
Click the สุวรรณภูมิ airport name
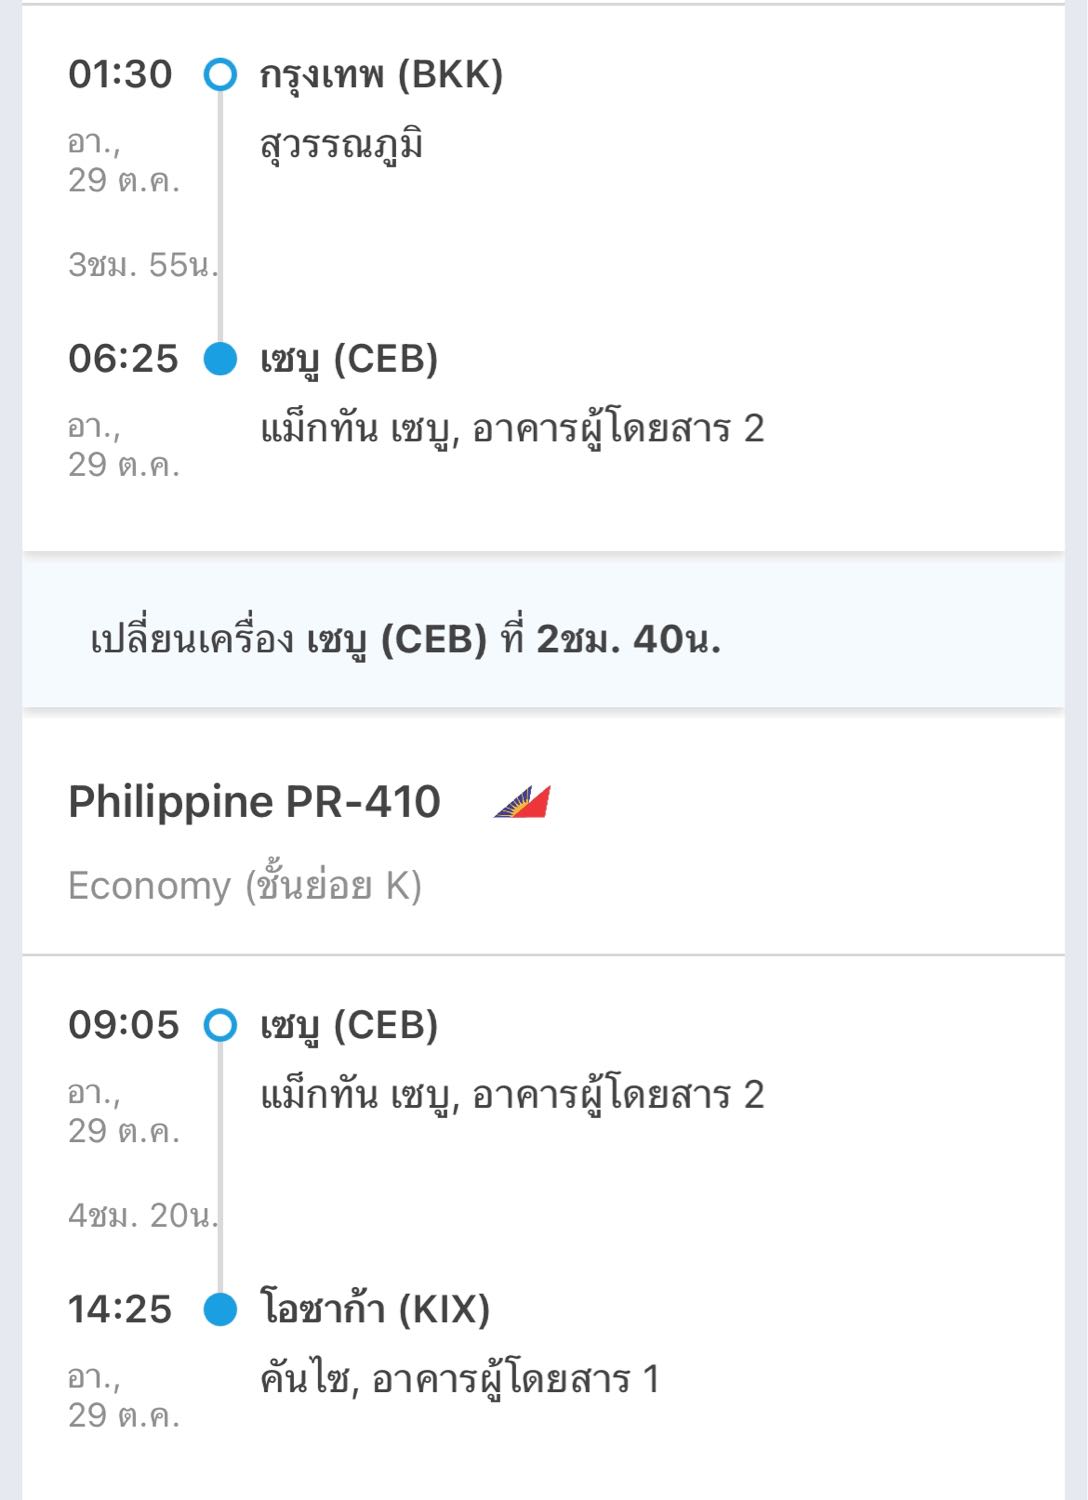coord(341,145)
